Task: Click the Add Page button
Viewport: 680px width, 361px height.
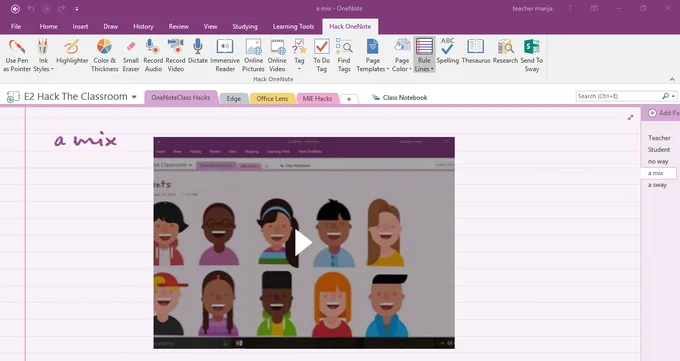Action: coord(664,113)
